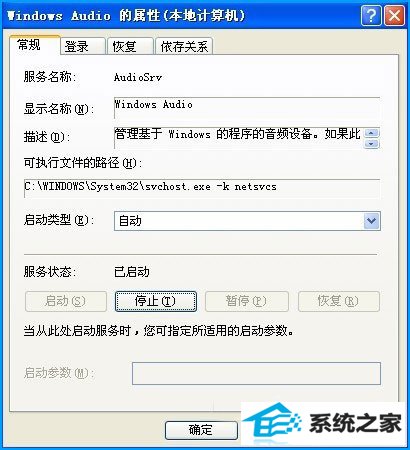Click the 系统之家 watermark logo

322,424
